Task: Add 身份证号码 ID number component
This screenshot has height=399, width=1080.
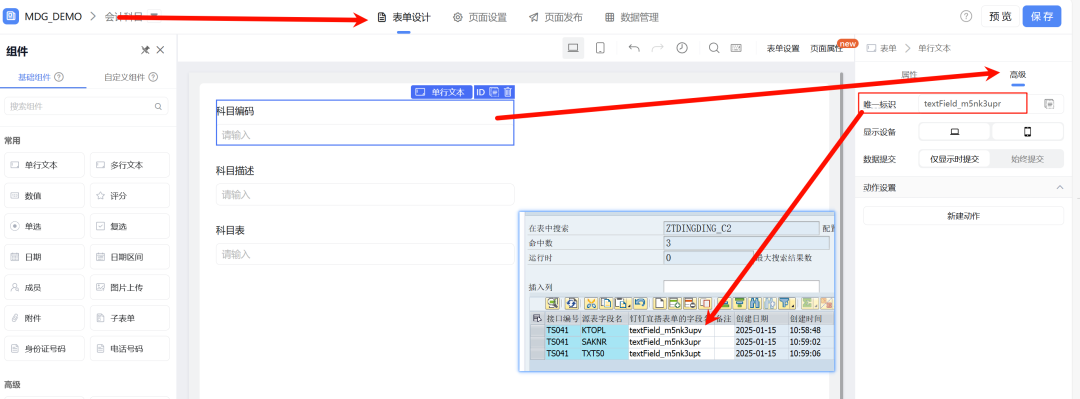Action: (x=44, y=349)
